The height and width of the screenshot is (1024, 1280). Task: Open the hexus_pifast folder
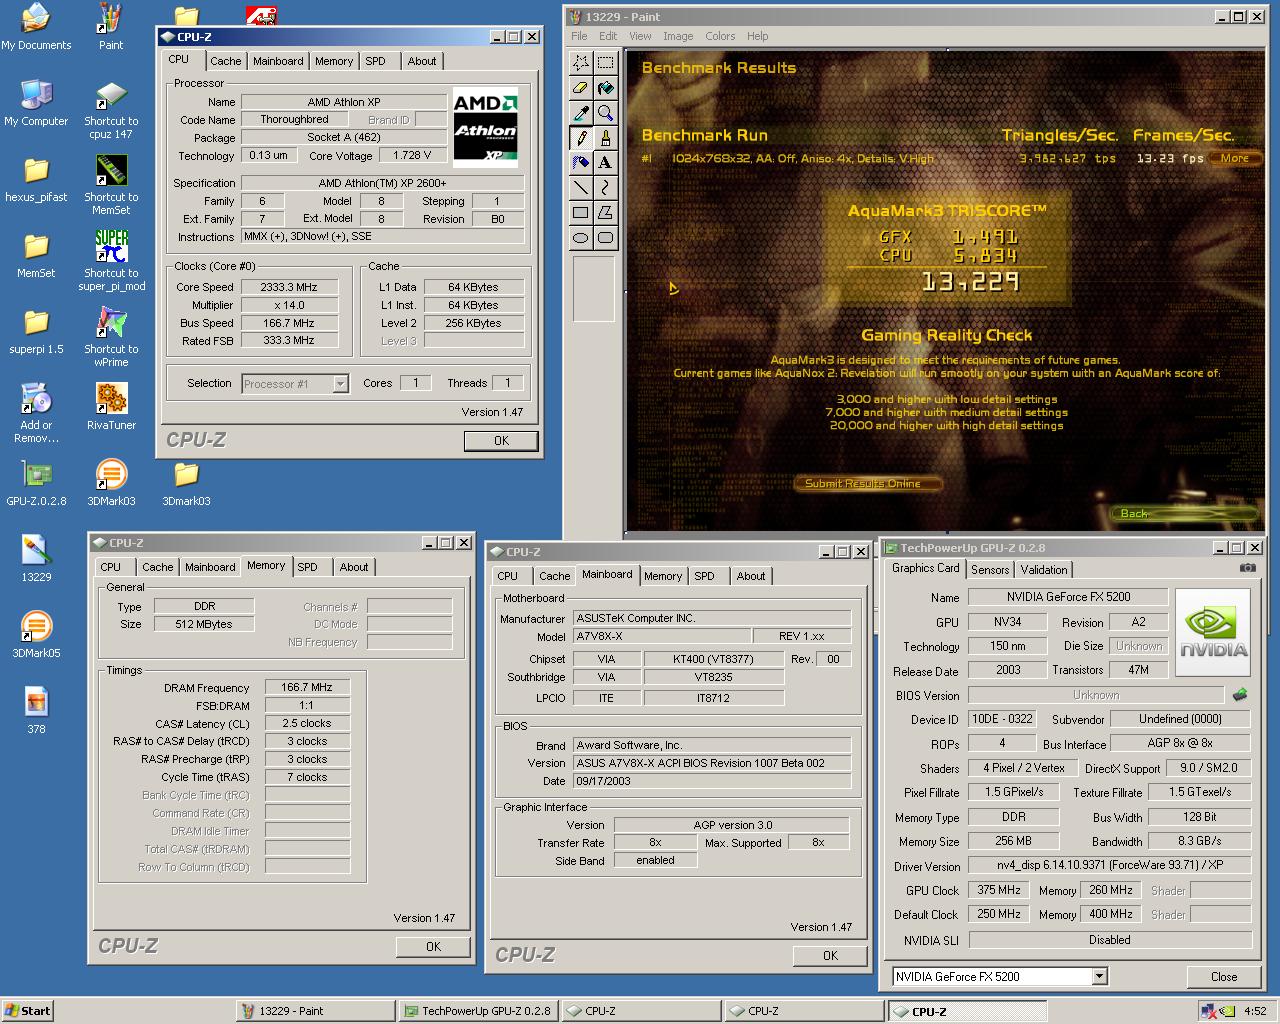click(36, 178)
